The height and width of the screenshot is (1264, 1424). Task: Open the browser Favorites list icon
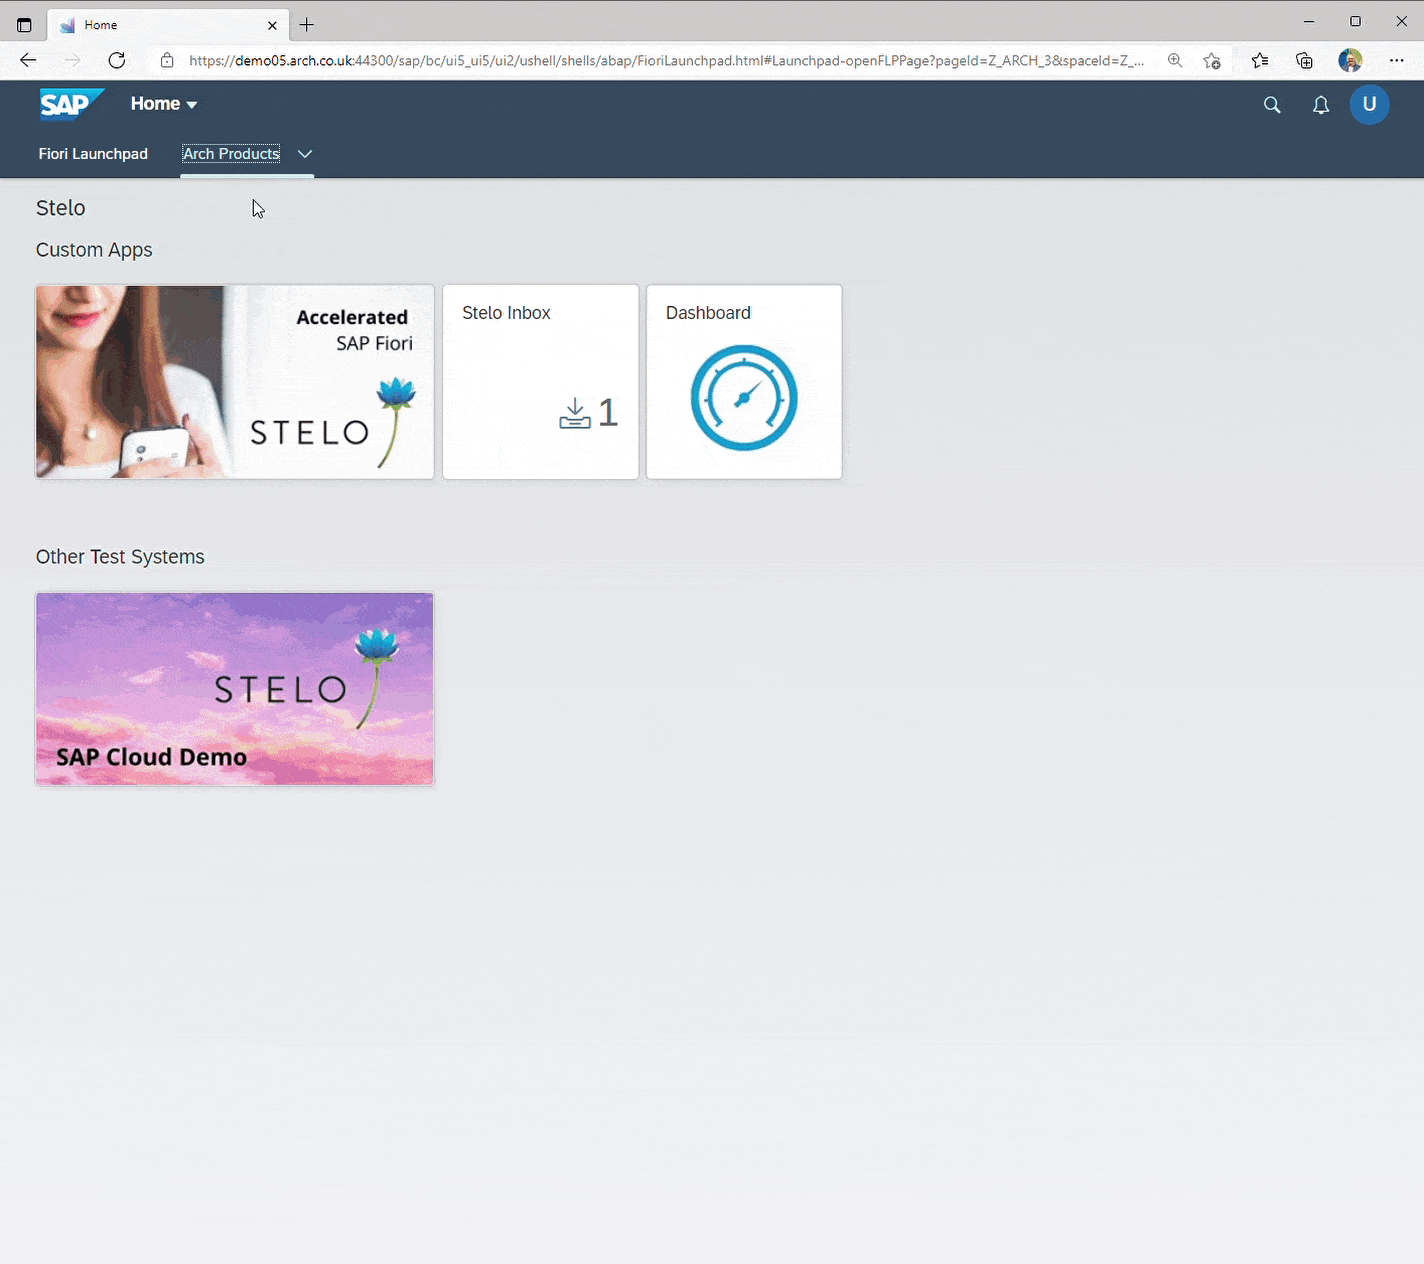click(1260, 60)
